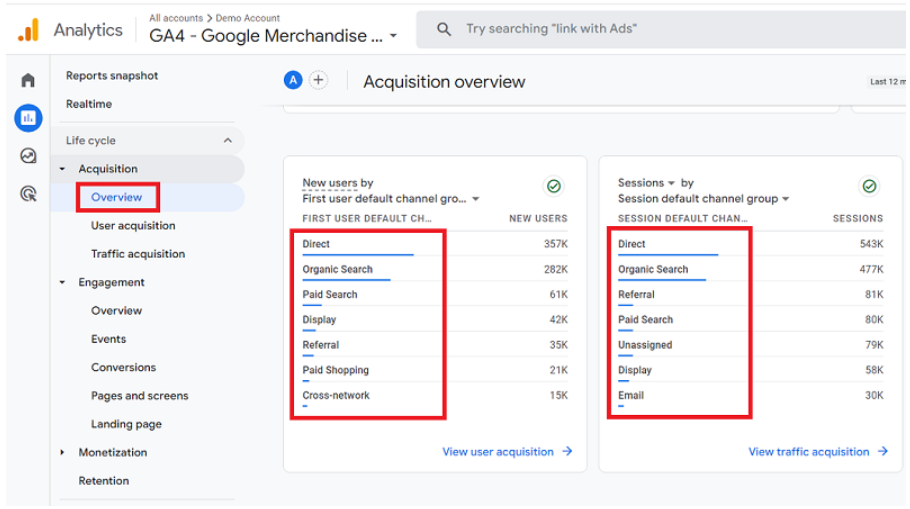
Task: Click the Acquisition section label
Action: tap(108, 169)
